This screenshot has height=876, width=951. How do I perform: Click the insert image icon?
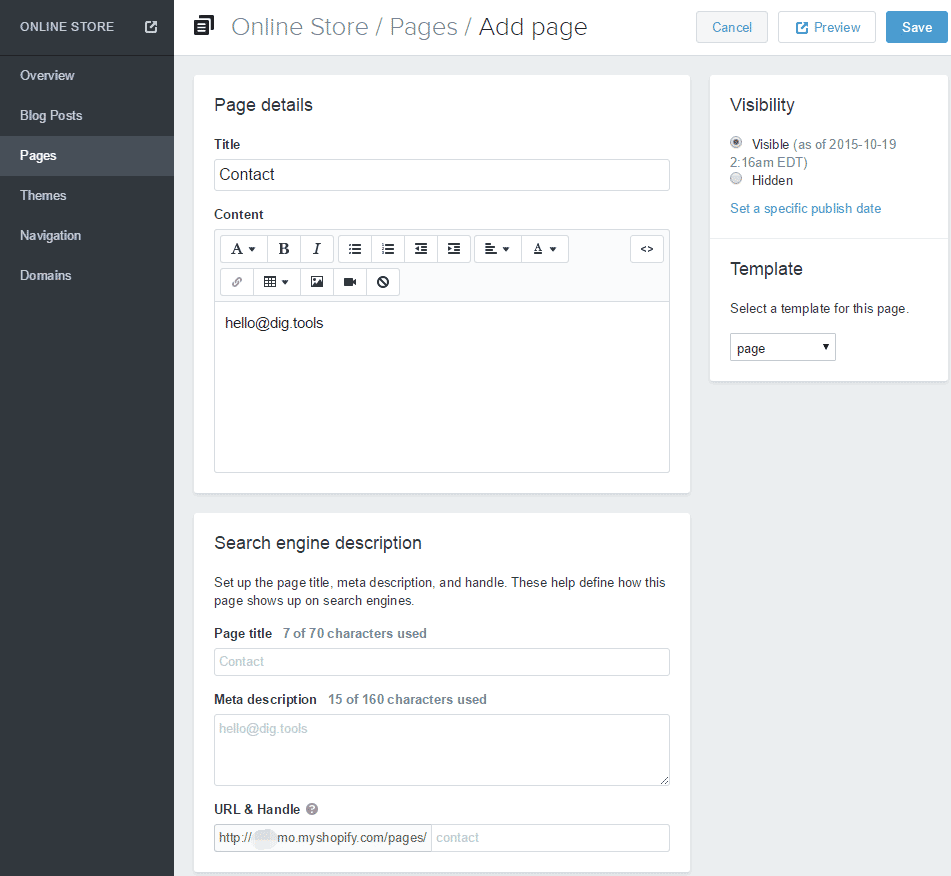coord(317,282)
